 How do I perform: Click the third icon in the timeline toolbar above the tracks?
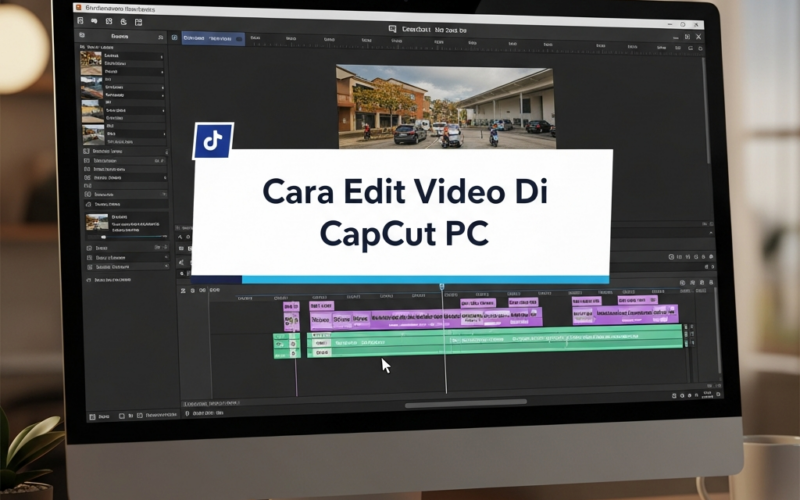[203, 290]
